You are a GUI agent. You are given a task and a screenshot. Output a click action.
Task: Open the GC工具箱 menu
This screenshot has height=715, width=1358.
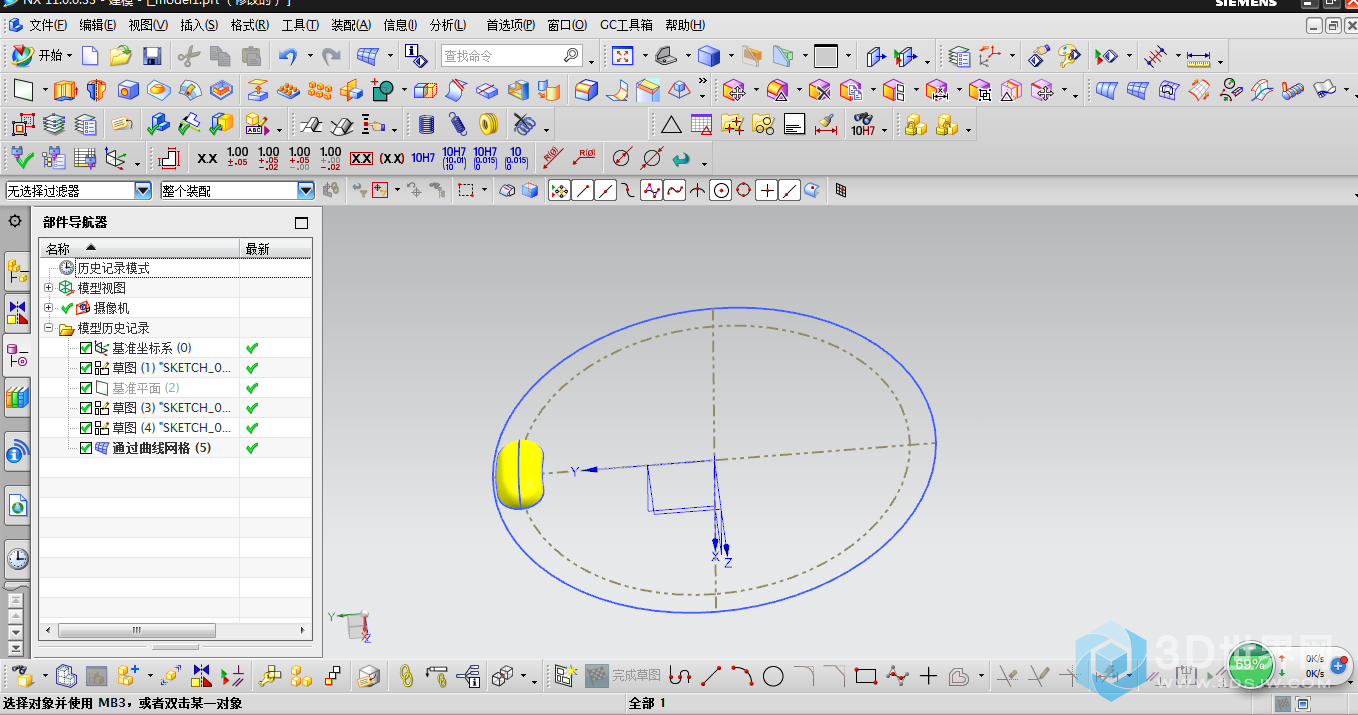[627, 25]
